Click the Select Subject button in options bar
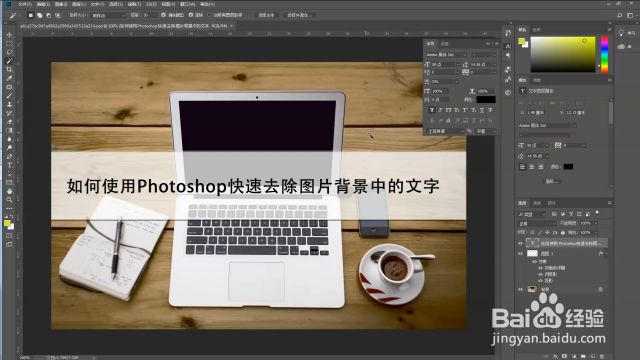 [x=266, y=15]
